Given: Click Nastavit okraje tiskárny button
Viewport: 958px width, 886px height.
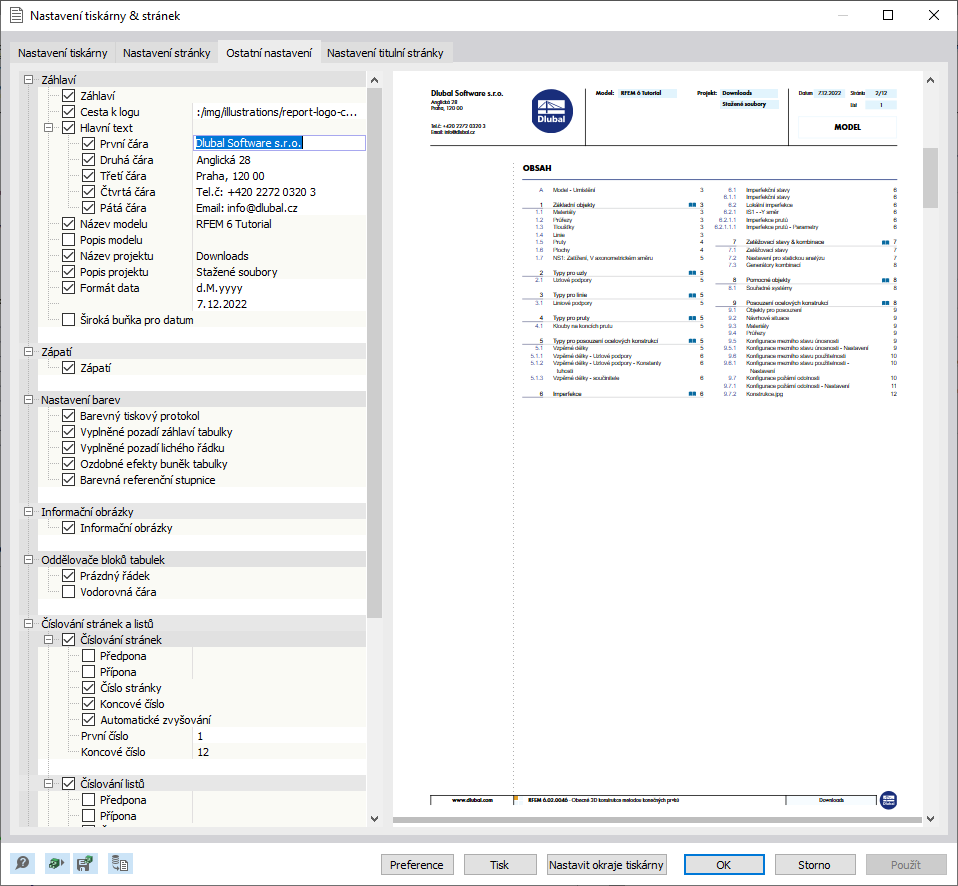Looking at the screenshot, I should click(x=606, y=865).
